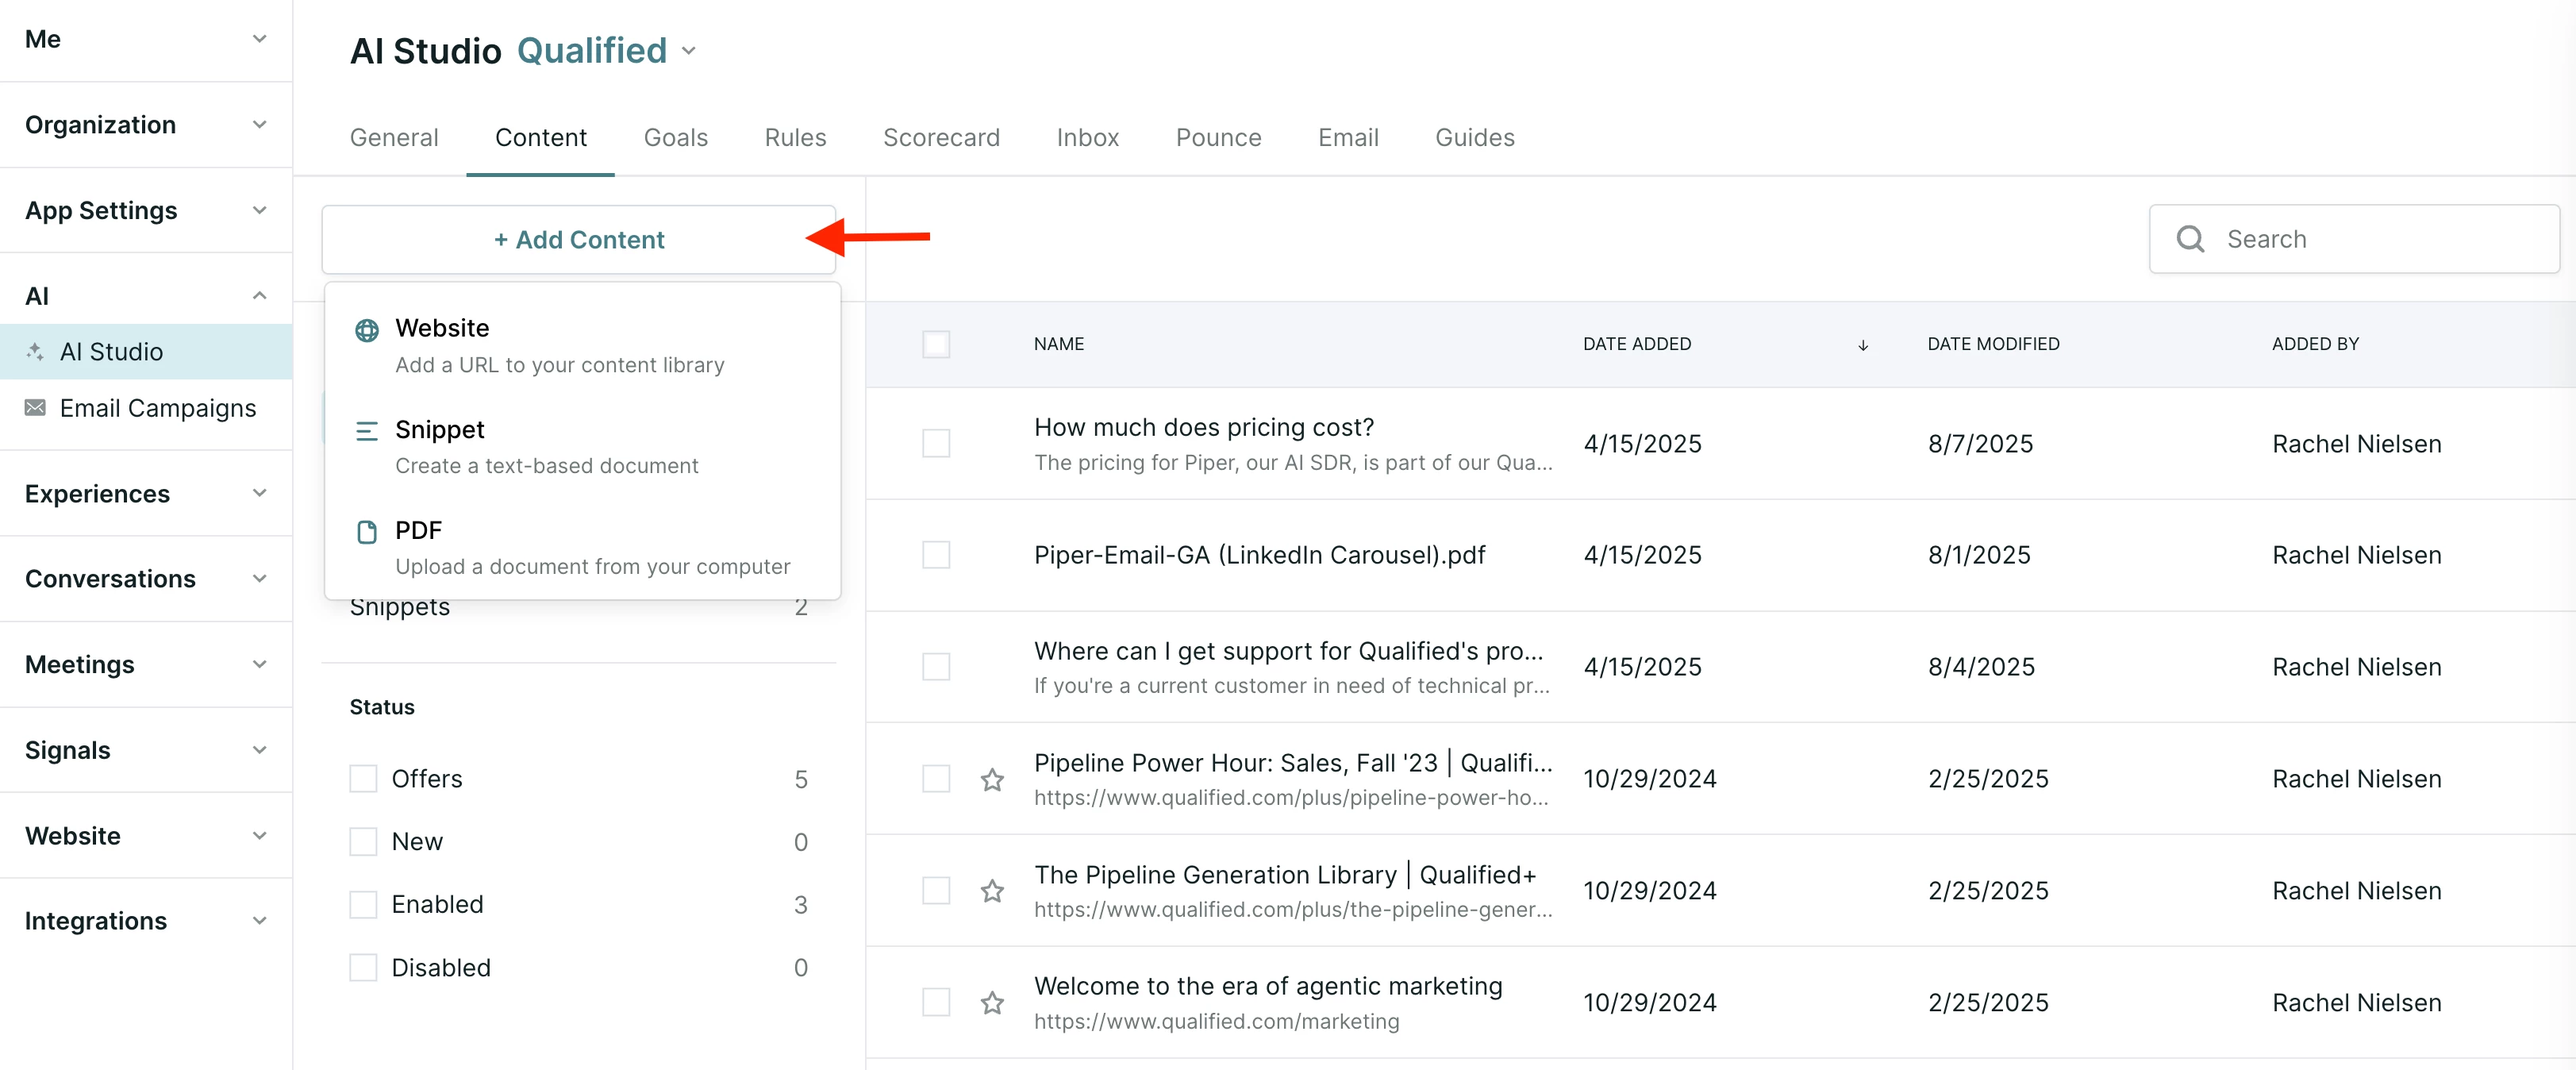Sort by the Name column header

point(1059,344)
